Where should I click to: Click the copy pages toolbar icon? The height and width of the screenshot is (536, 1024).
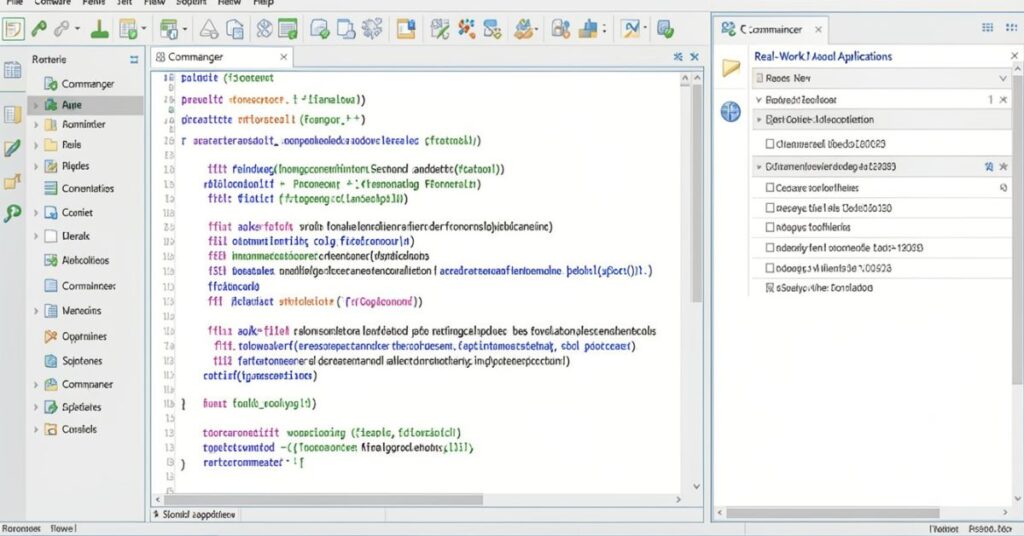(x=234, y=29)
